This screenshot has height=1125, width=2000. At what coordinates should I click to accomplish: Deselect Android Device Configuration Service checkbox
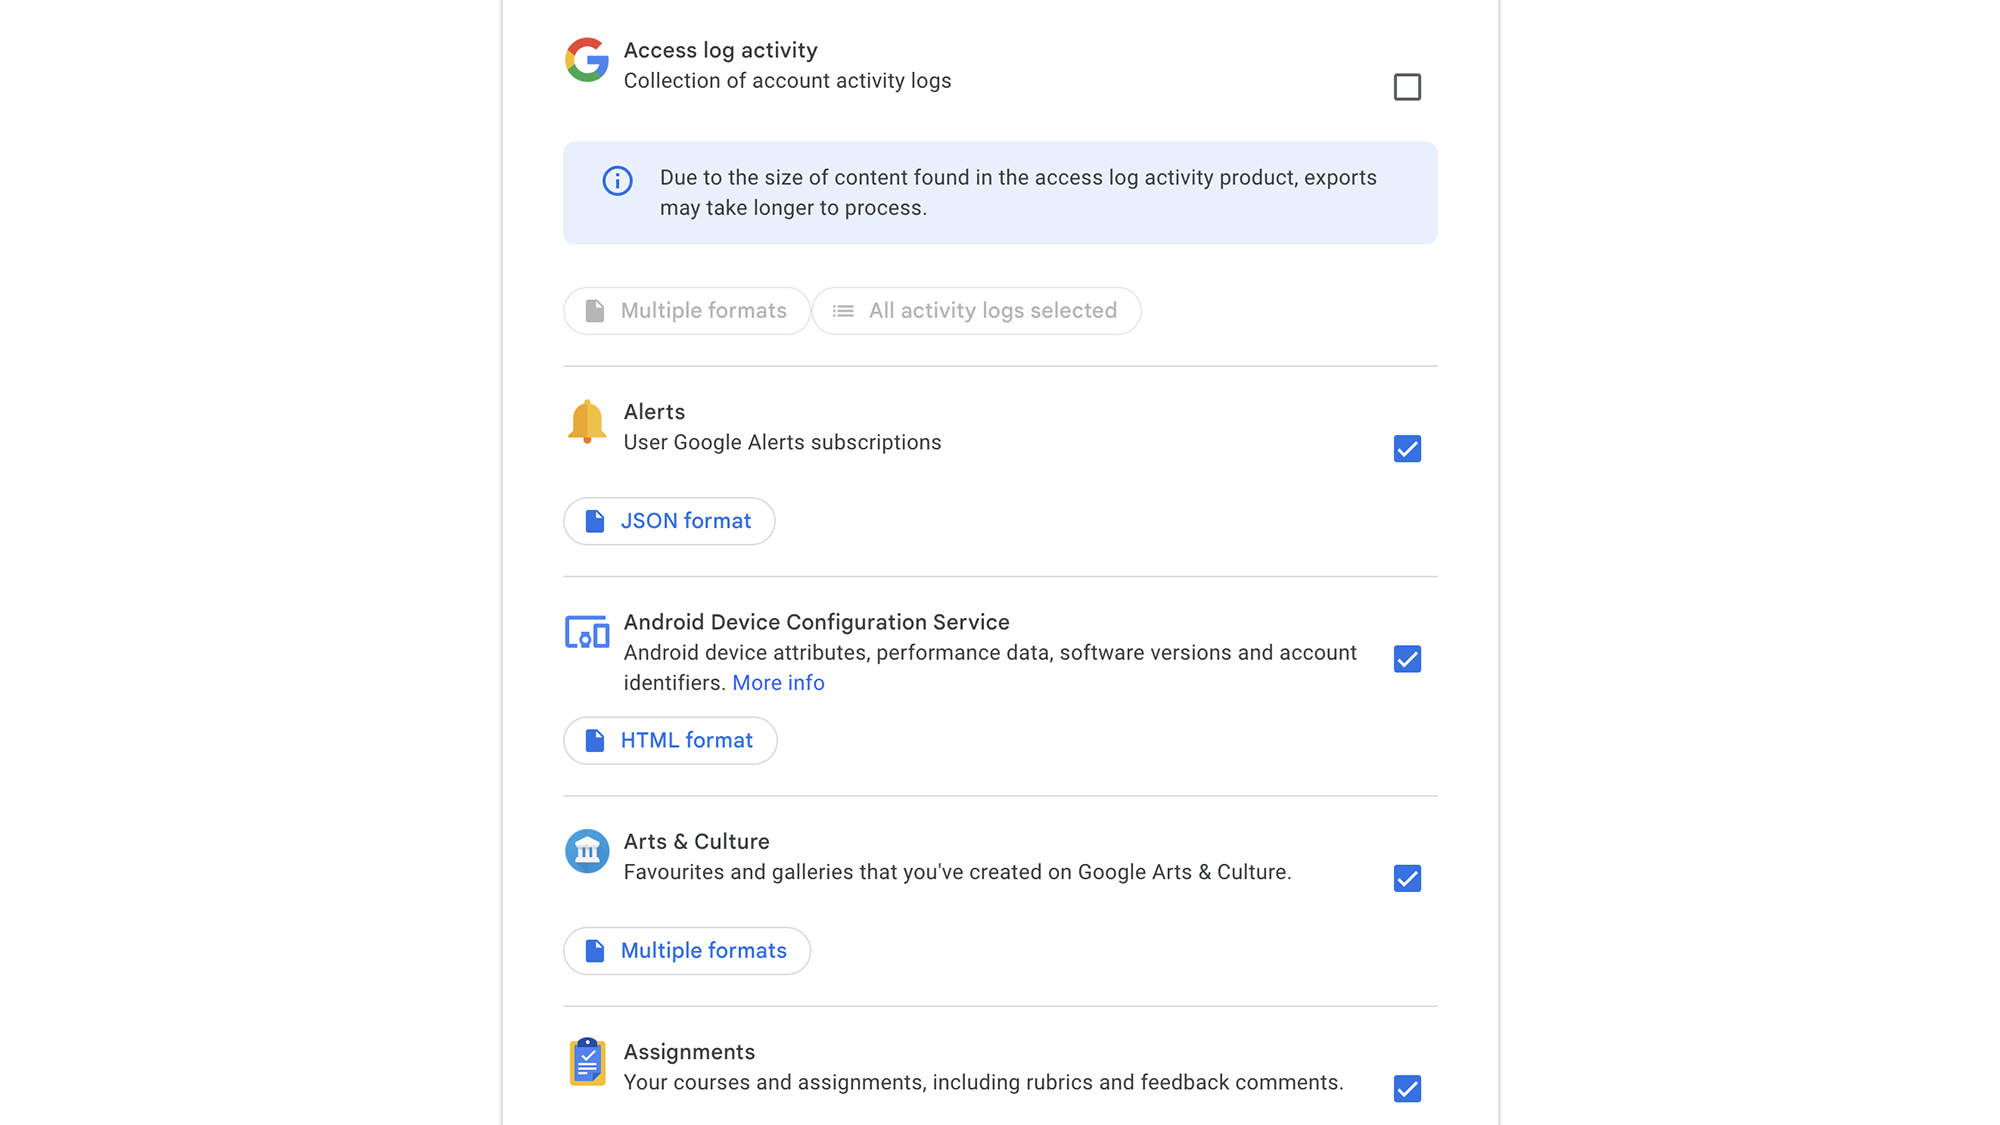pos(1407,659)
